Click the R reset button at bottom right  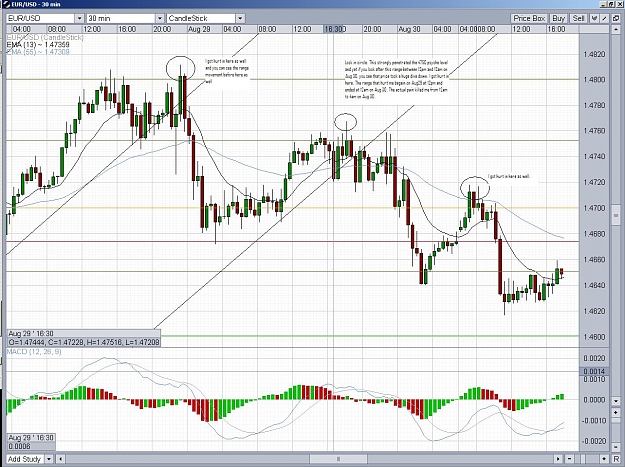coord(616,459)
